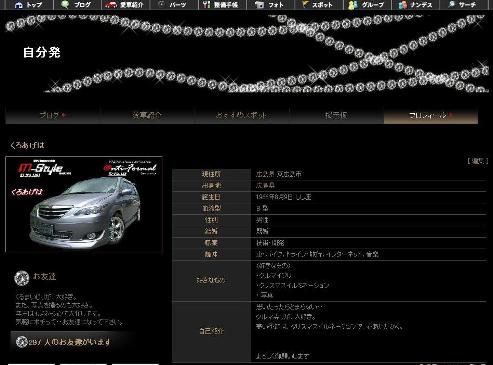Open the ナンデス icon in top bar
Screen dimensions: 493x365
click(403, 5)
